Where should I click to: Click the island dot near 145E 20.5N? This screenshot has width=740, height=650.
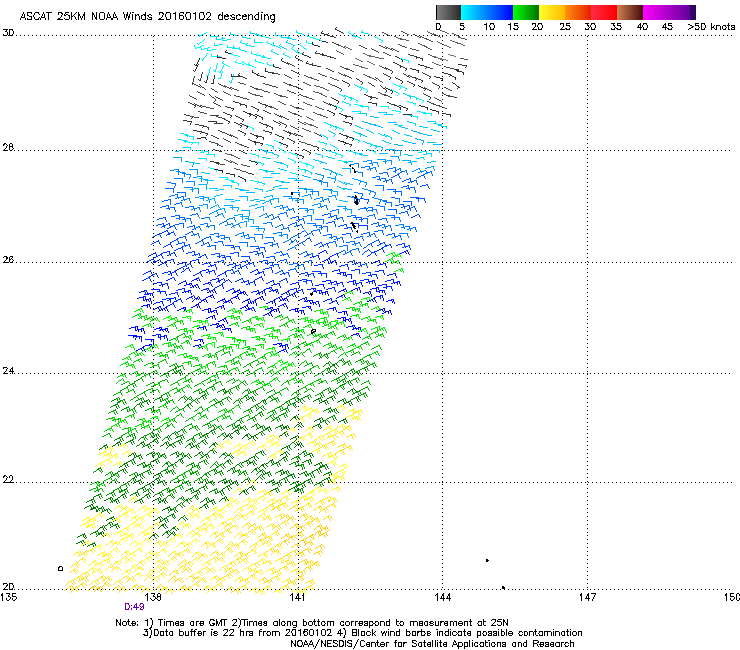pyautogui.click(x=488, y=560)
